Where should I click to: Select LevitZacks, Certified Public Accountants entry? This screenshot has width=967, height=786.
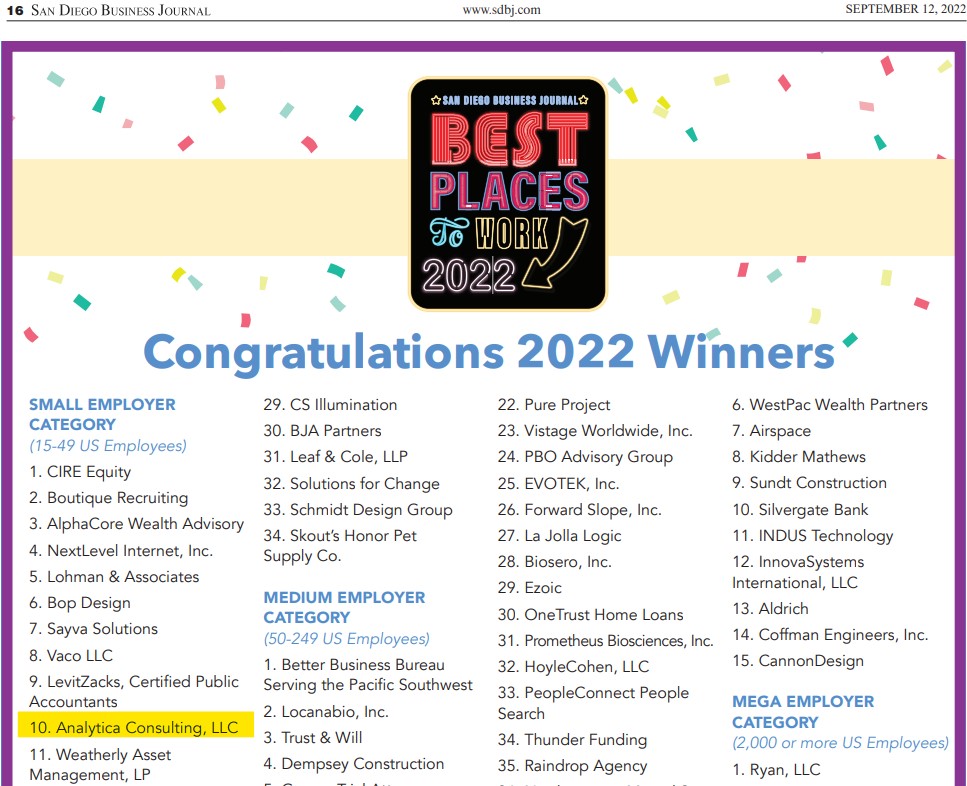tap(134, 692)
